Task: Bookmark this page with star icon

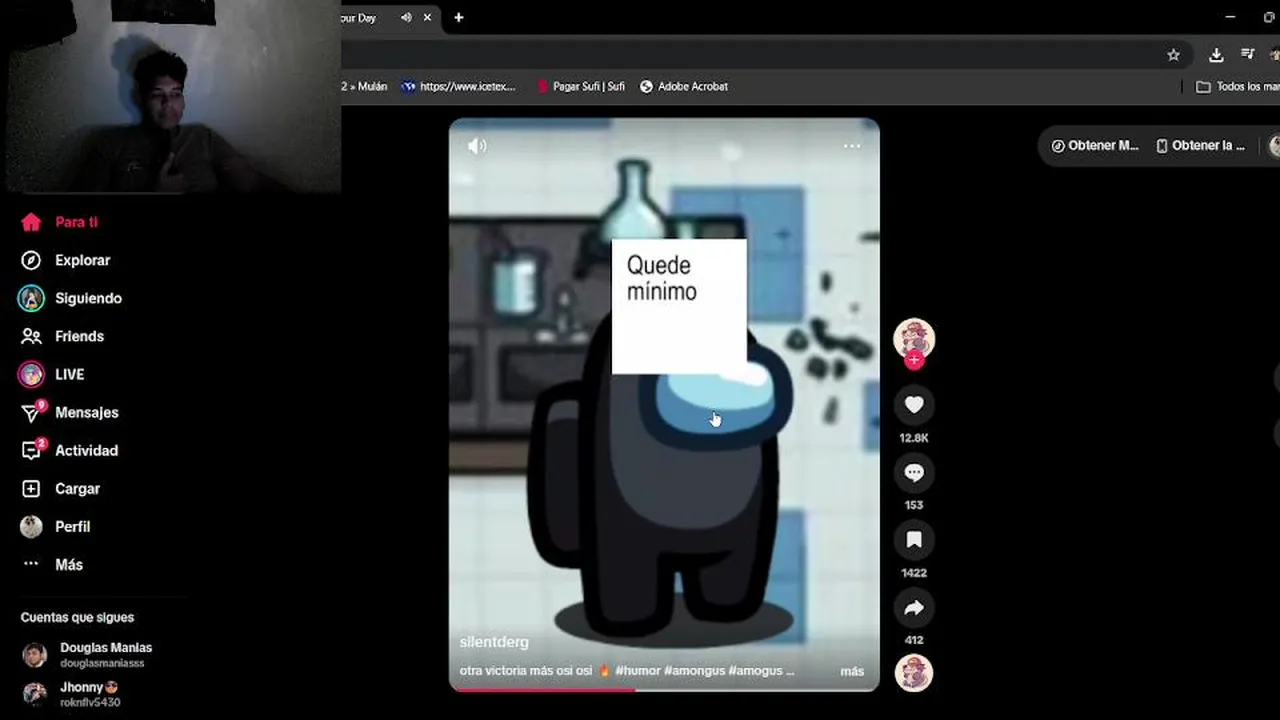Action: pyautogui.click(x=1174, y=55)
